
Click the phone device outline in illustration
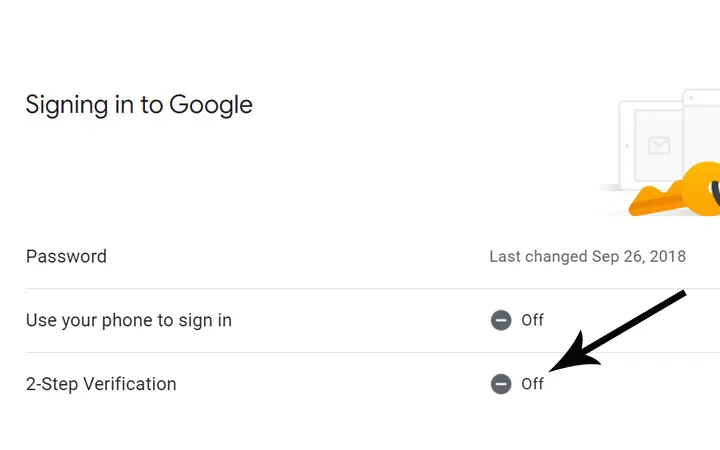tap(702, 125)
